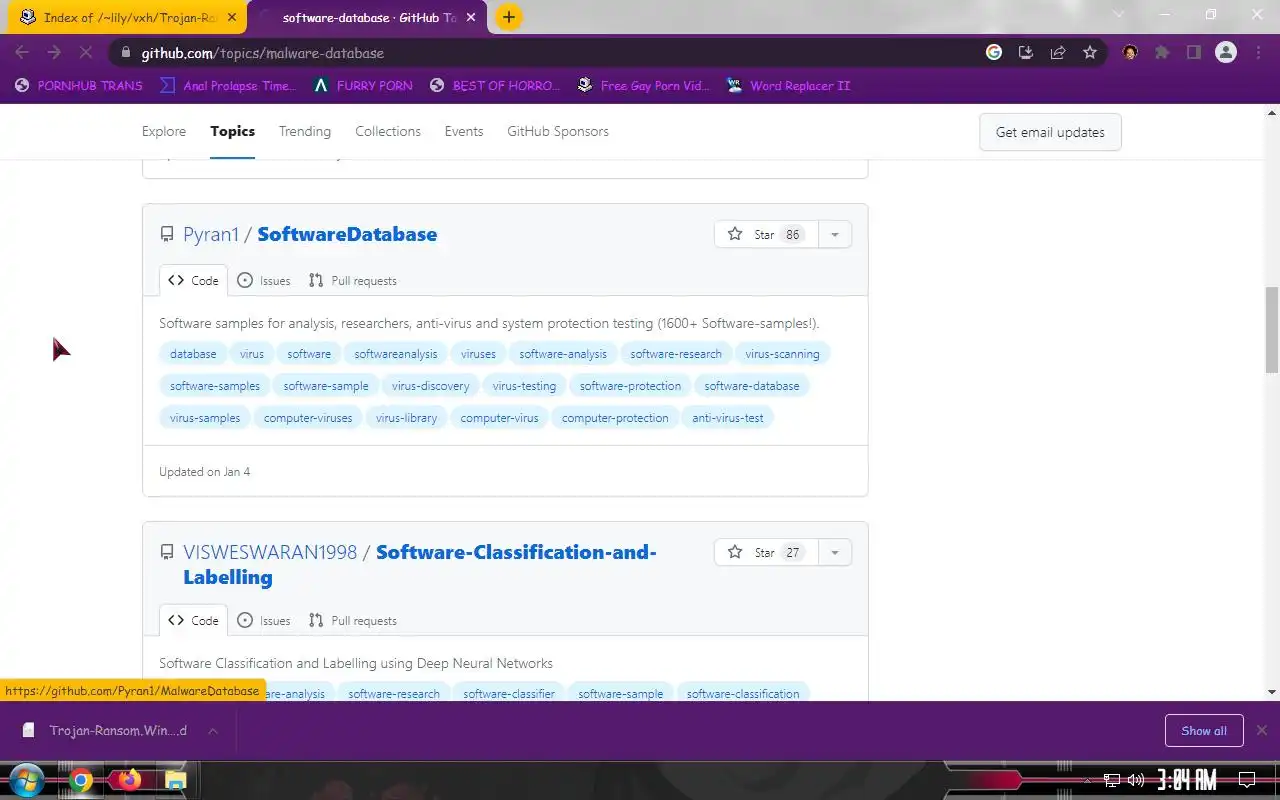1280x800 pixels.
Task: Select the software-database GitHub tab
Action: coord(368,18)
